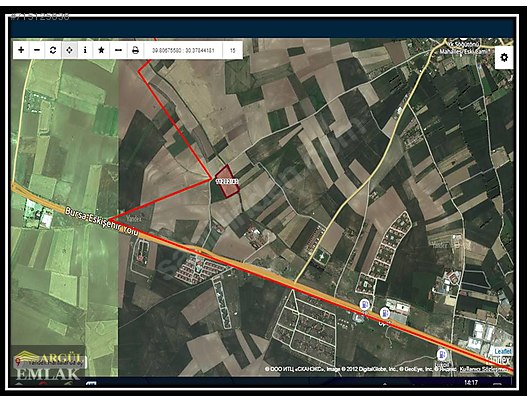Add a favorite with the star icon
The width and height of the screenshot is (528, 396).
[x=101, y=50]
